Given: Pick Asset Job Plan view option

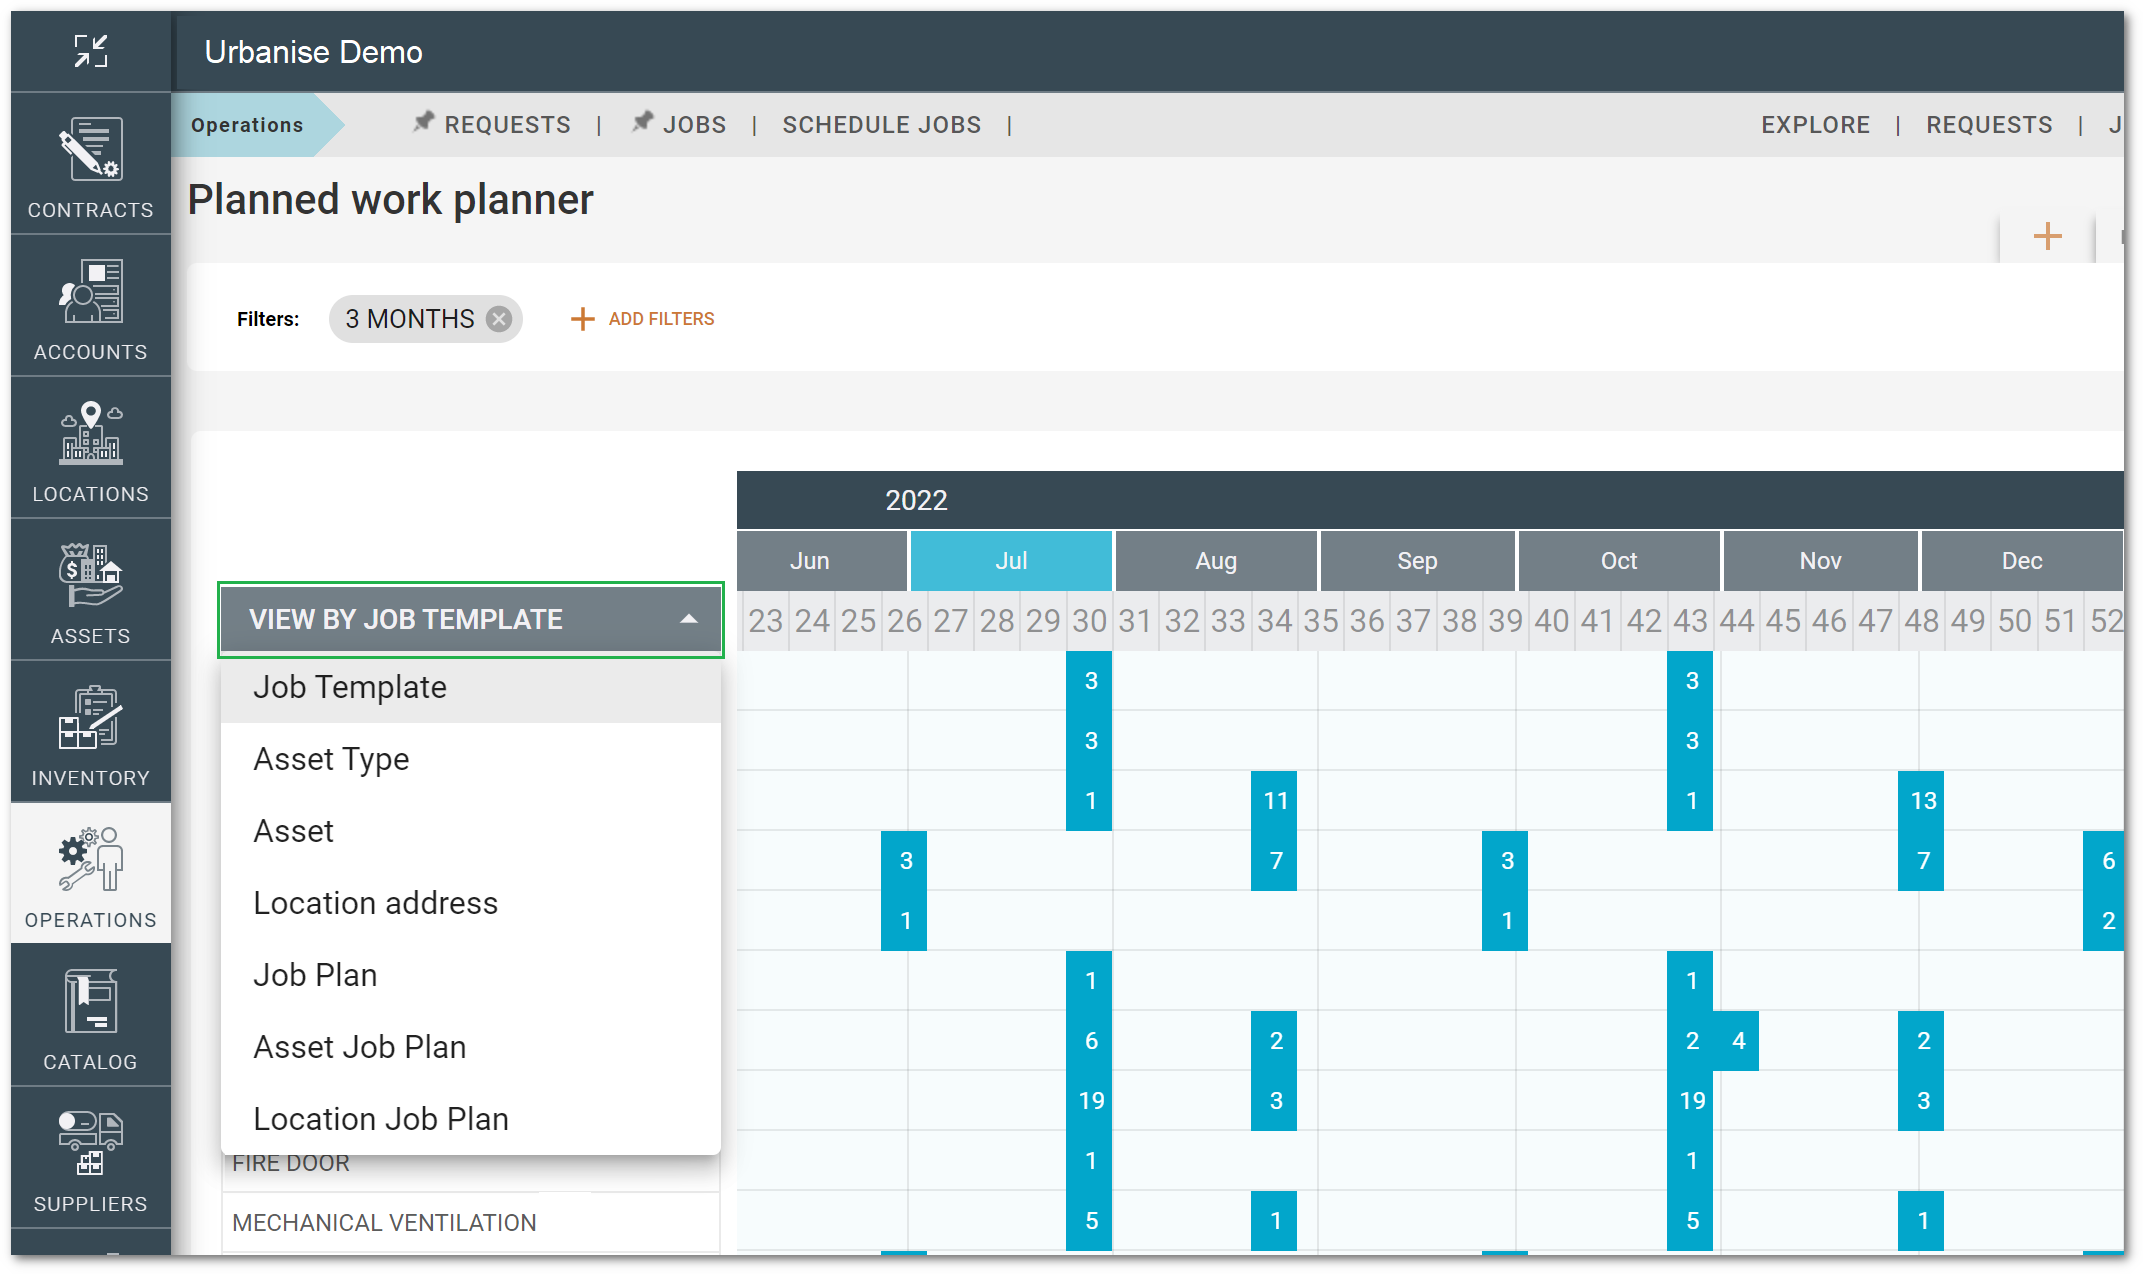Looking at the screenshot, I should (x=360, y=1047).
